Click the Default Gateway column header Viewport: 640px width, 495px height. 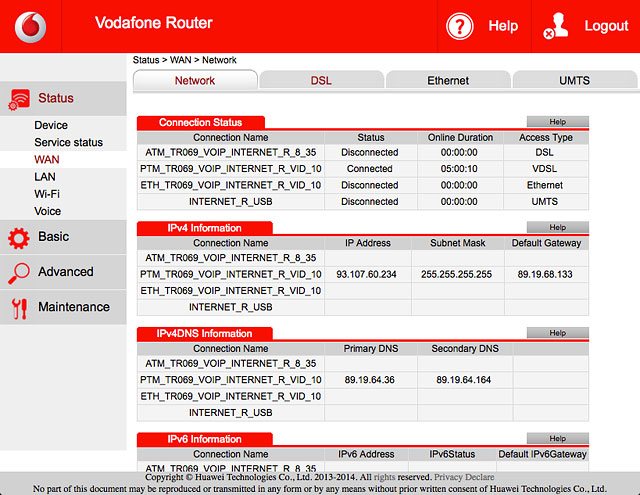tap(546, 243)
